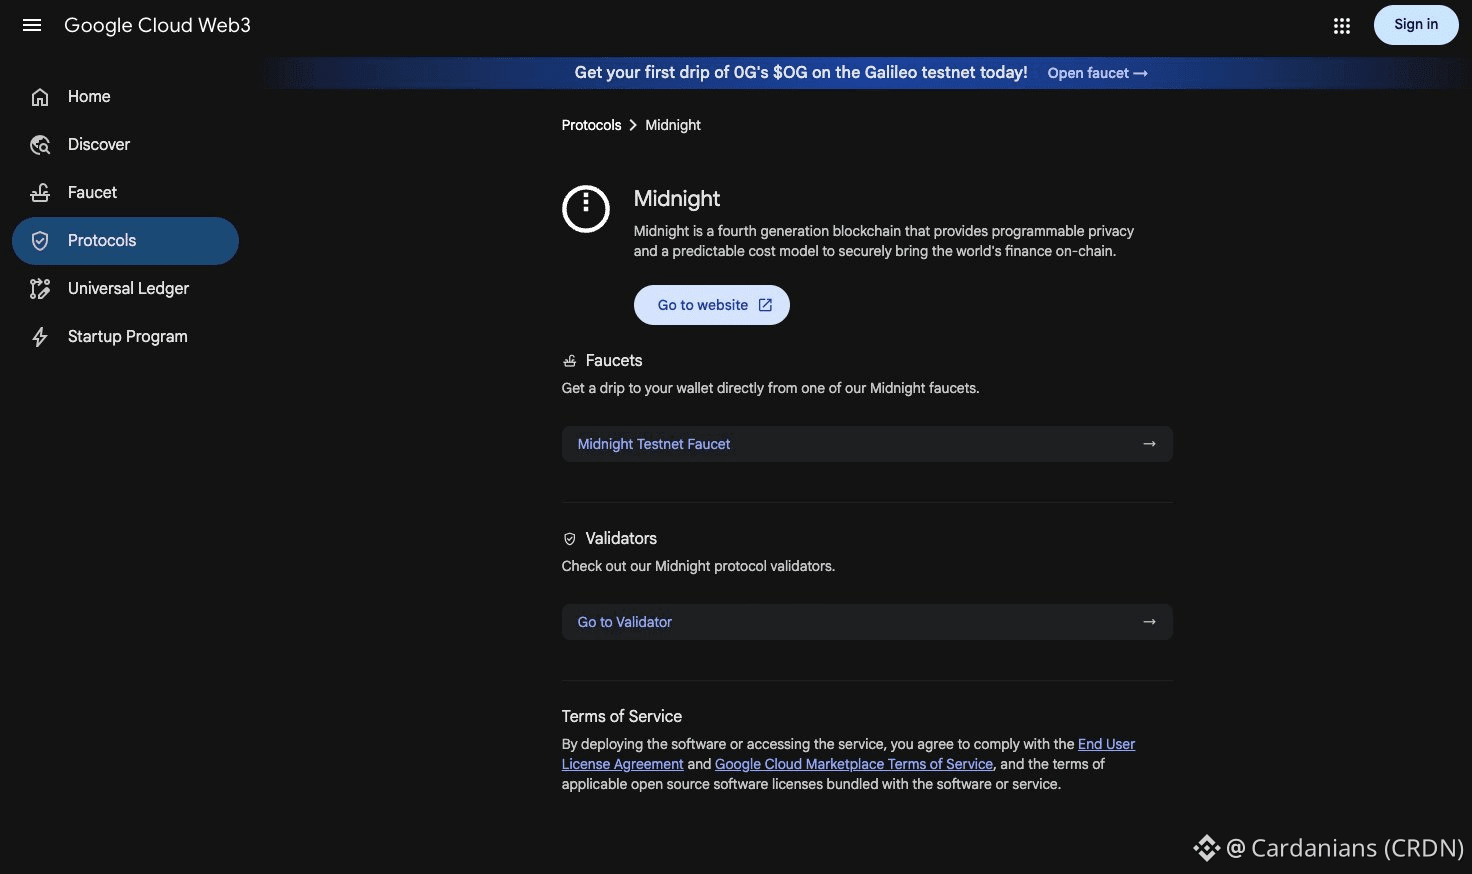Click the Startup Program lightning icon
The width and height of the screenshot is (1472, 874).
[40, 337]
